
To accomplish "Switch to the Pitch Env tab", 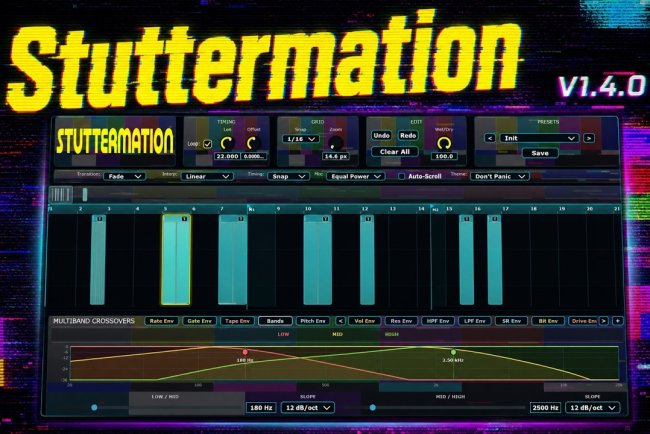I will point(313,321).
